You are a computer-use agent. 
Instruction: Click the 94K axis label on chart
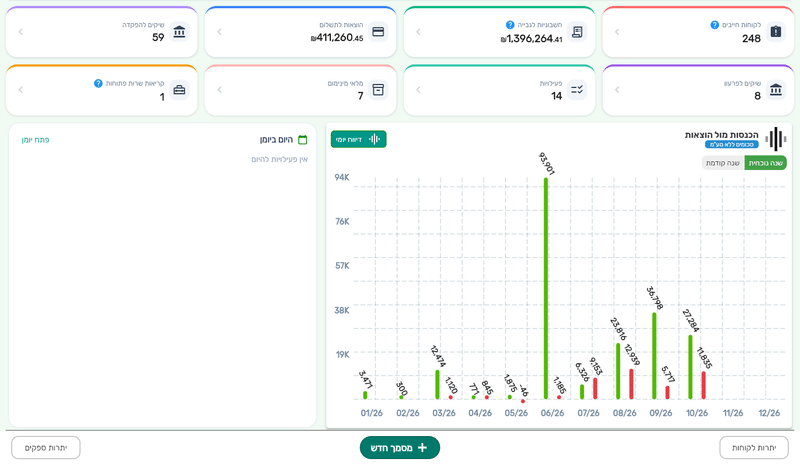[342, 178]
